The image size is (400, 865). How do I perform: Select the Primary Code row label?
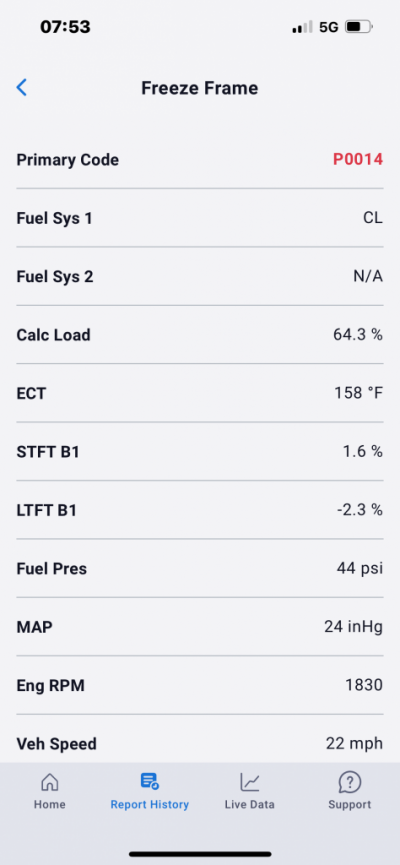(x=67, y=160)
